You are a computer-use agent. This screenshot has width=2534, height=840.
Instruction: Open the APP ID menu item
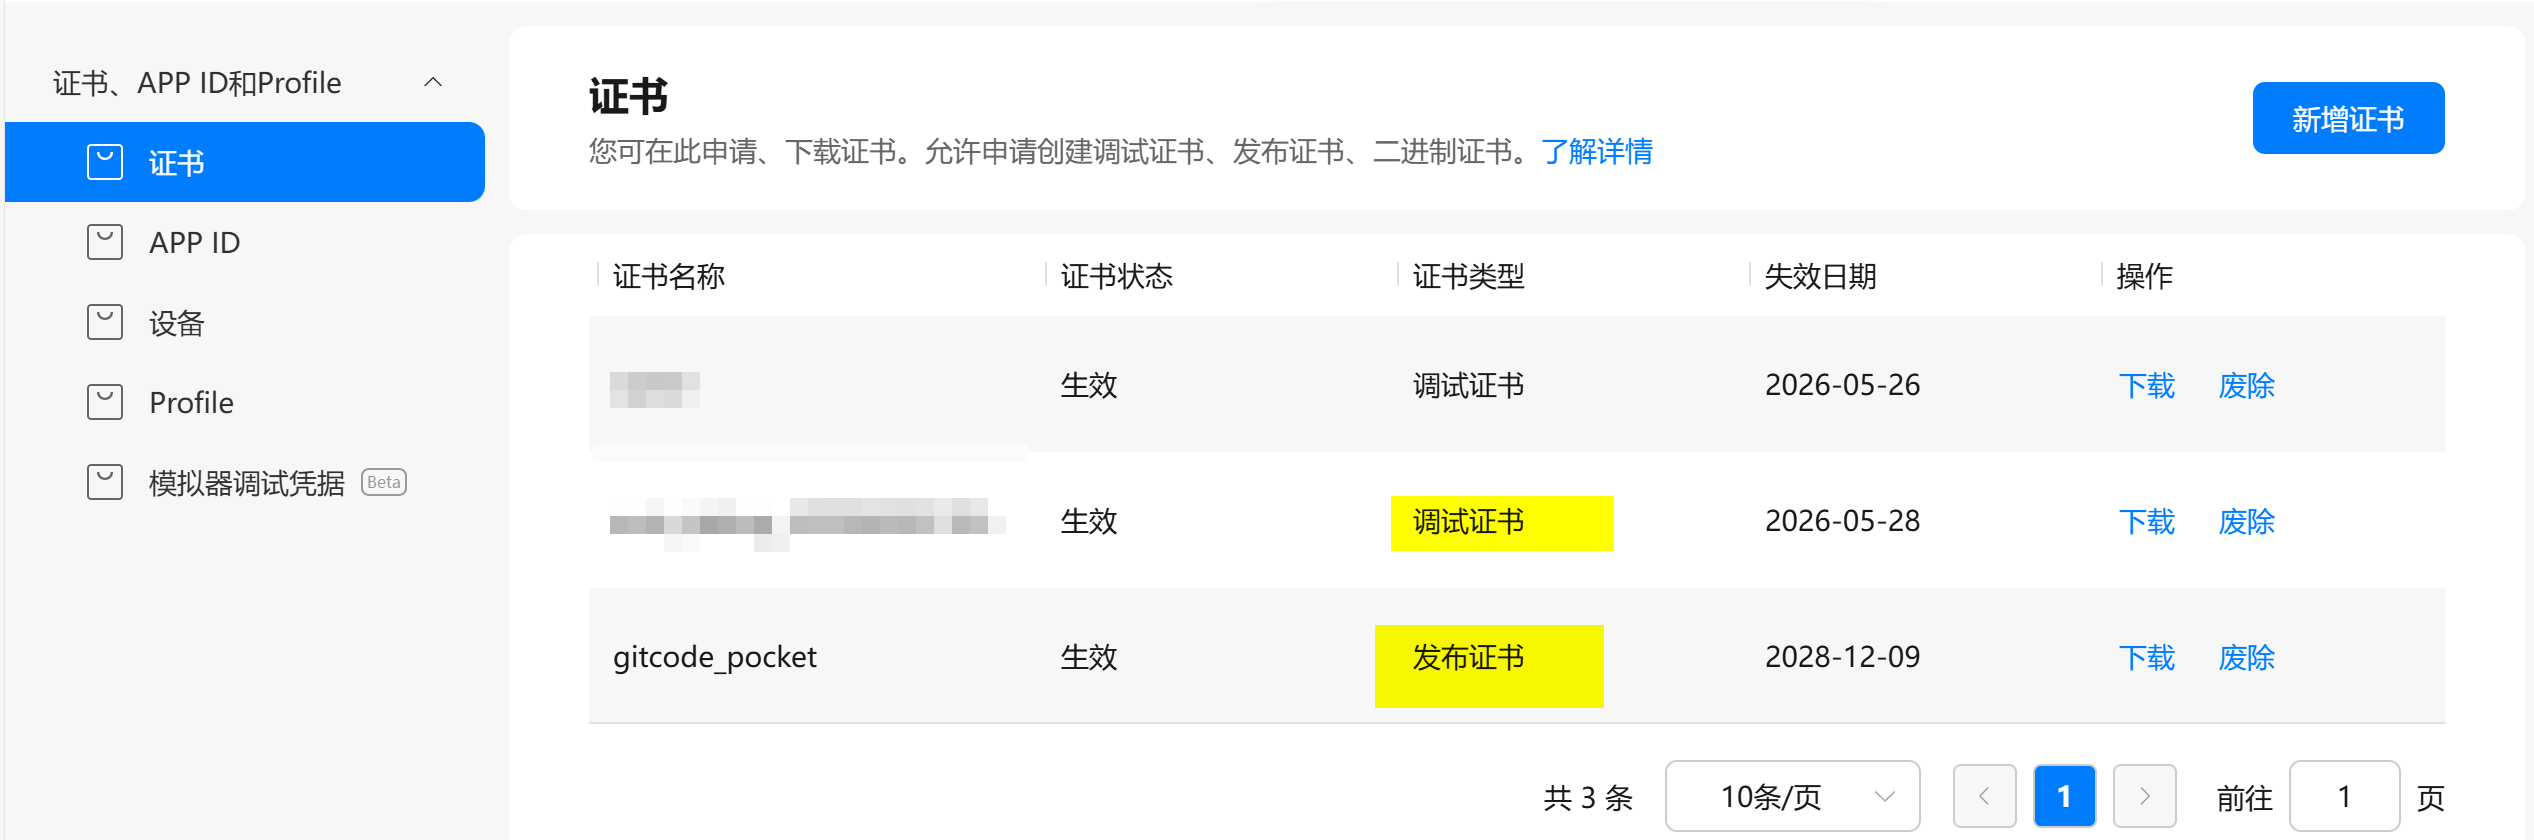tap(194, 242)
